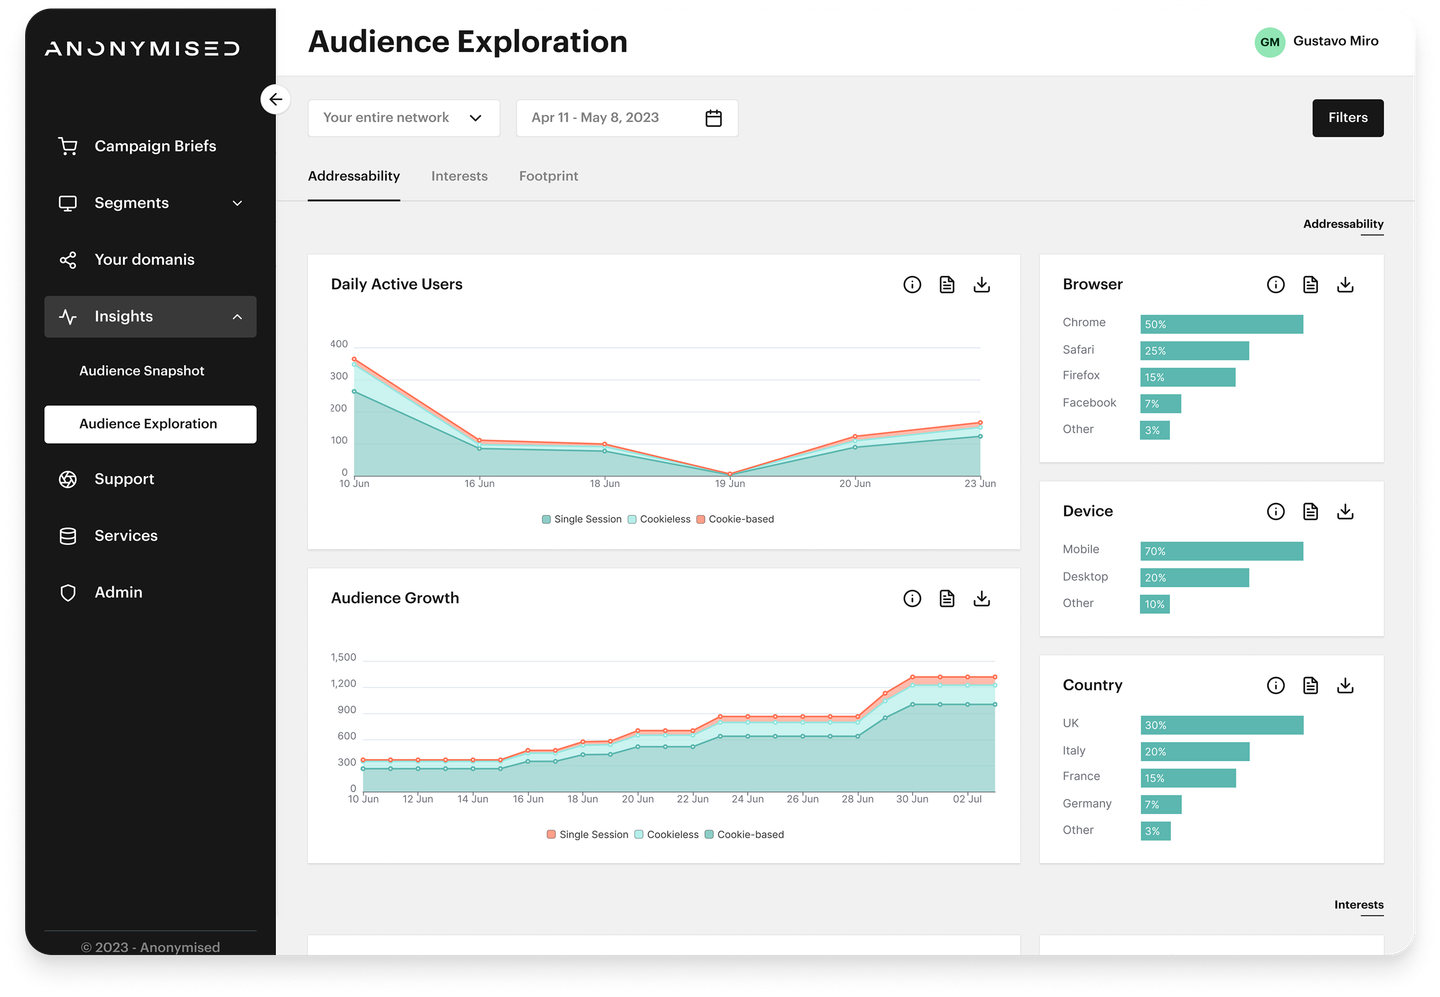Download the Device breakdown
Viewport: 1440px width, 997px height.
1346,512
